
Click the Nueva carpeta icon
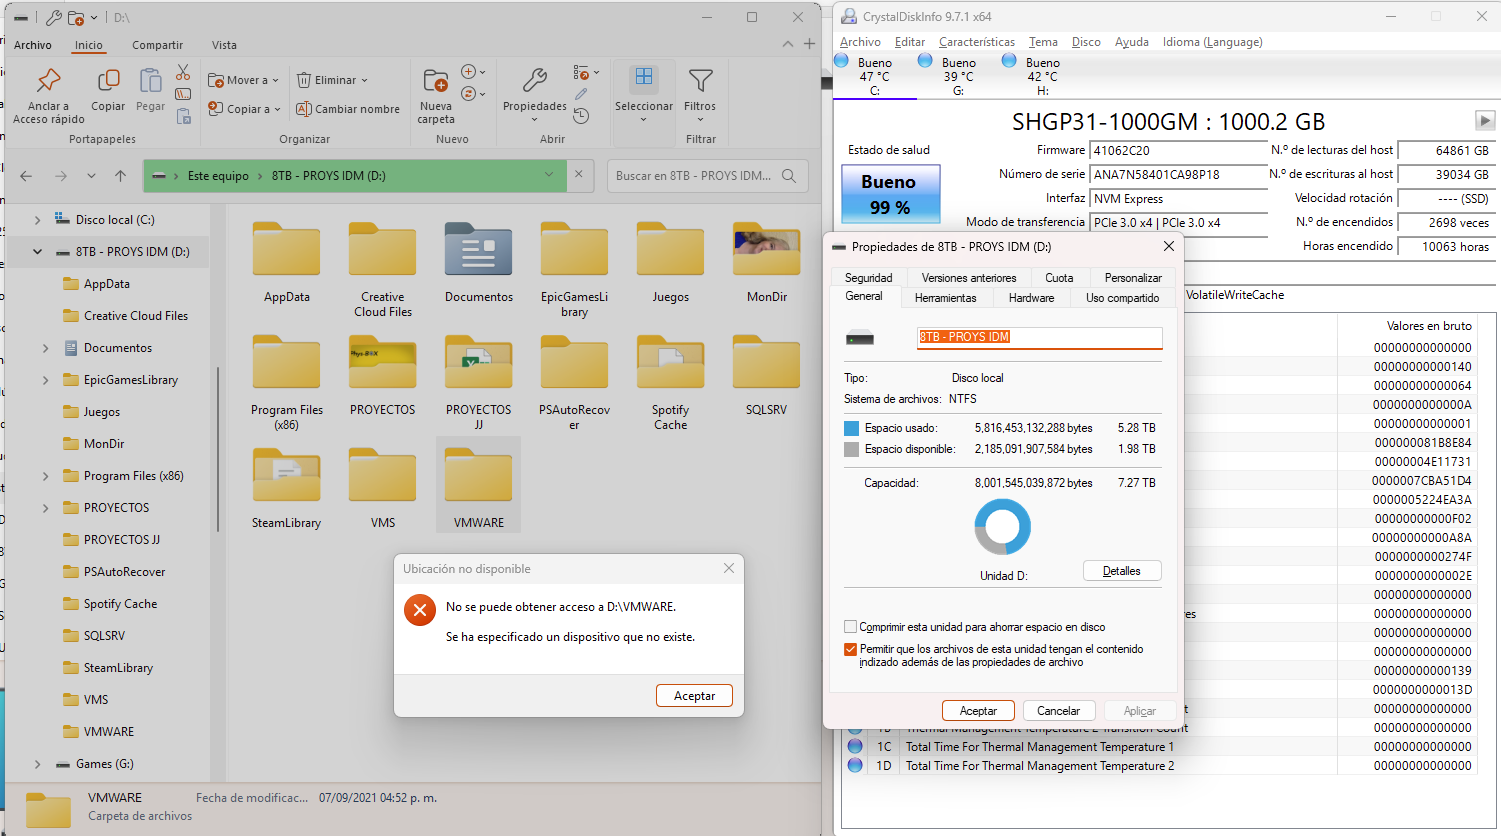click(x=436, y=80)
